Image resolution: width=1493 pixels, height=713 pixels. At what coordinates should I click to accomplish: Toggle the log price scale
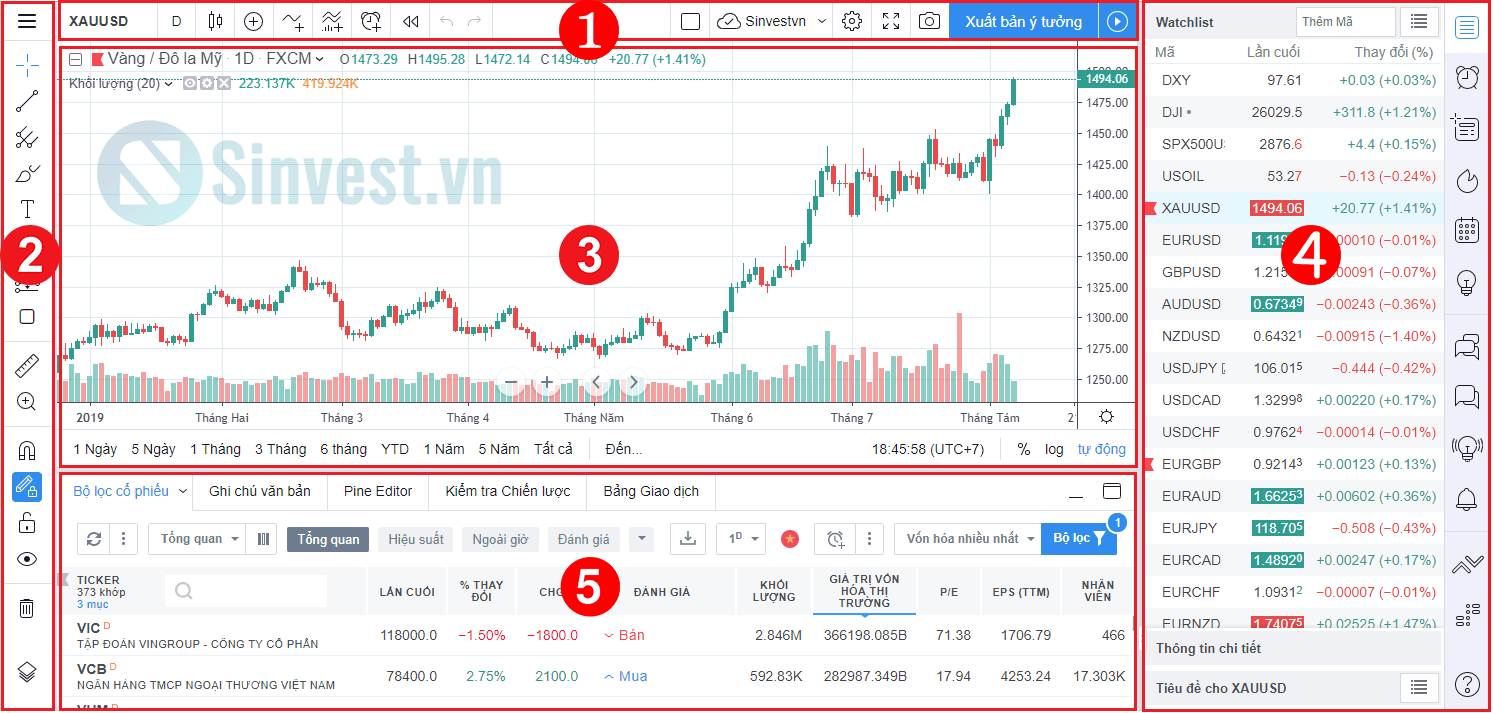(x=1054, y=449)
